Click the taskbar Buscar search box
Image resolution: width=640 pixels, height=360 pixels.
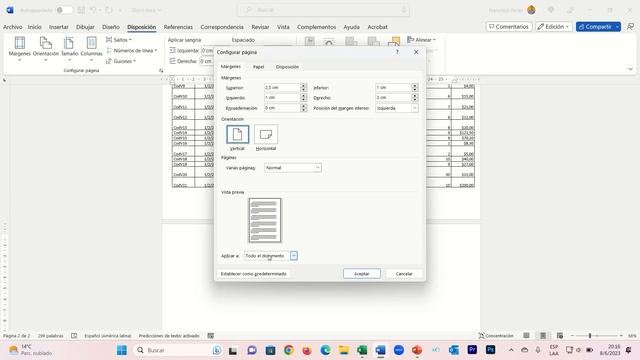[179, 350]
